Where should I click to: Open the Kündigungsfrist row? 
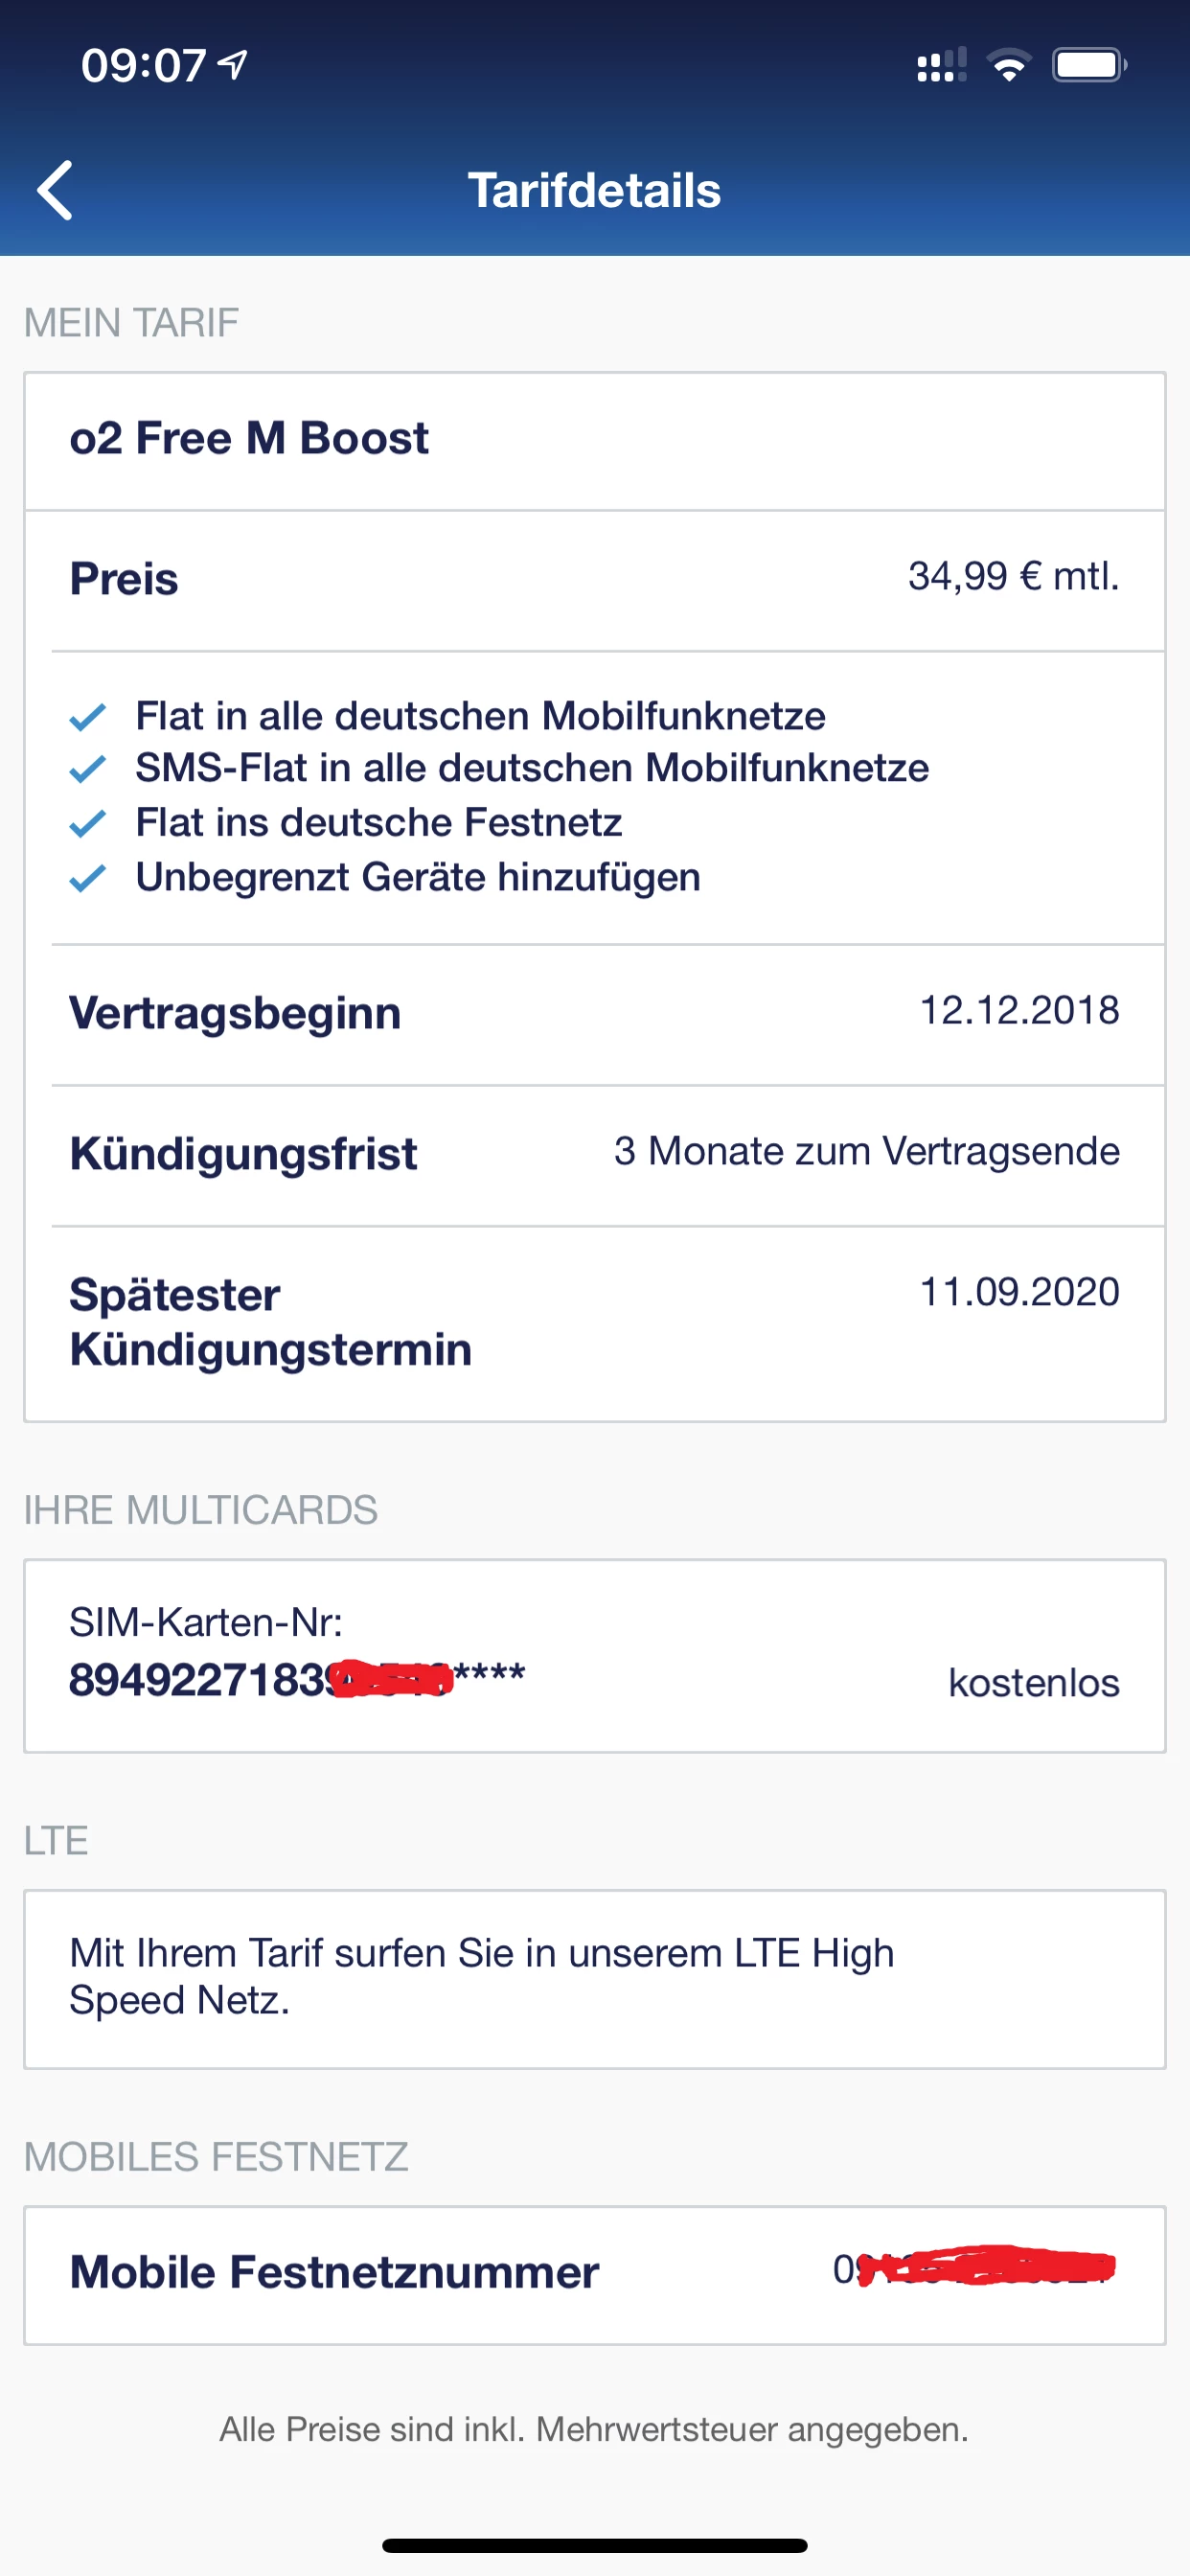point(594,1153)
